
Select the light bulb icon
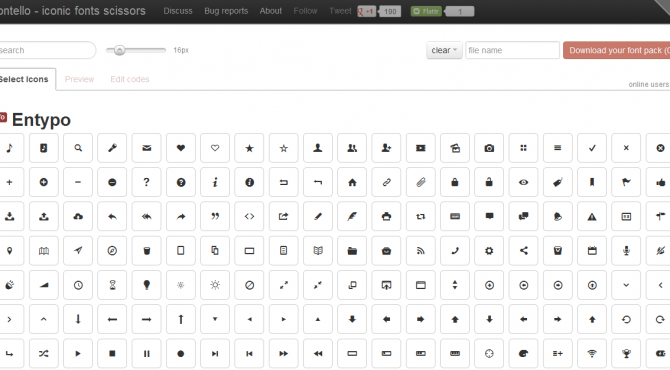147,285
